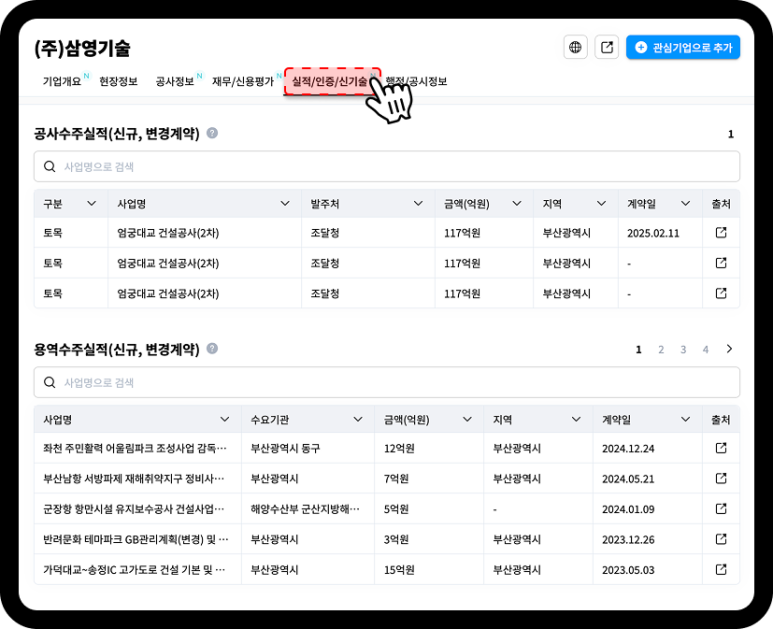773x629 pixels.
Task: Go to next pages of 용역수주실적
Action: (729, 349)
